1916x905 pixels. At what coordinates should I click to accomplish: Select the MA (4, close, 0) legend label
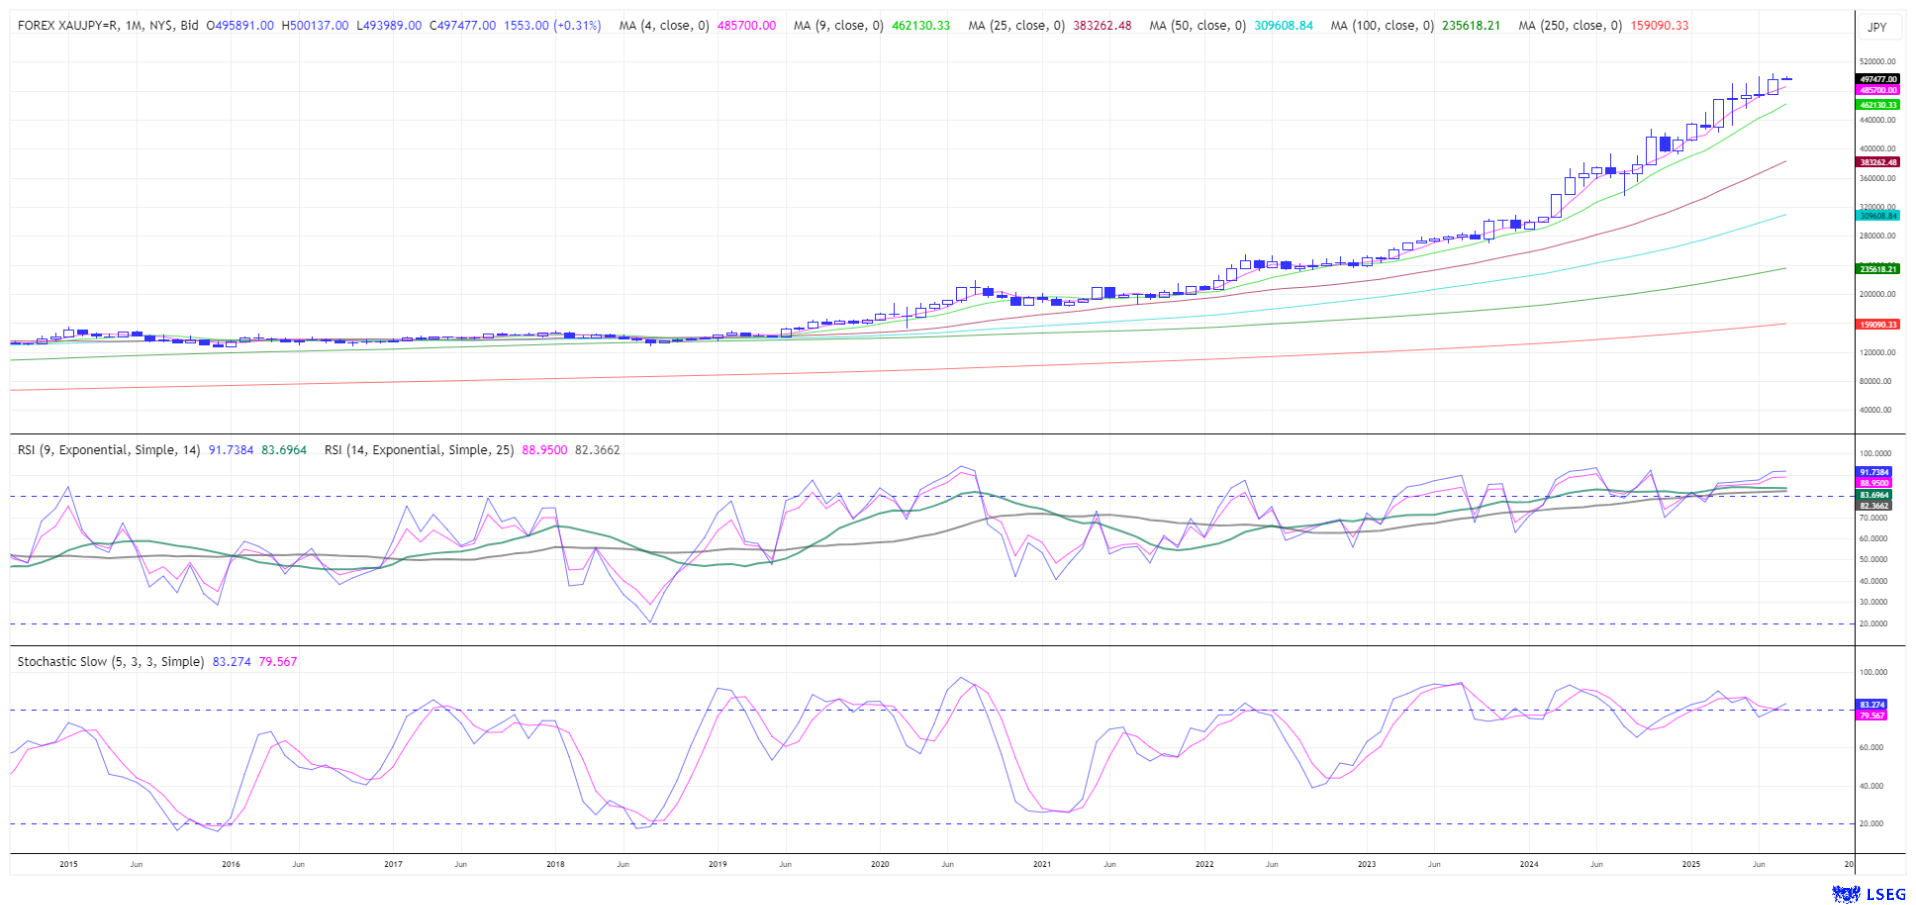(x=663, y=26)
